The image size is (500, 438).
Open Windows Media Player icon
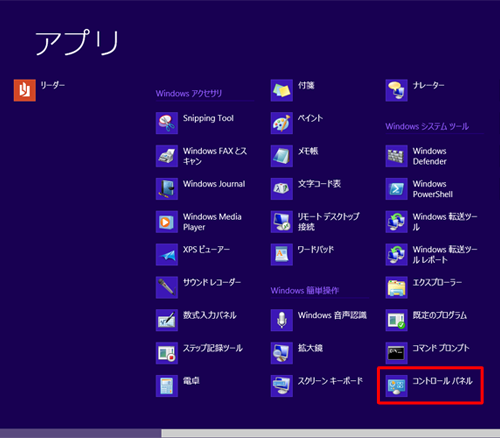(167, 222)
